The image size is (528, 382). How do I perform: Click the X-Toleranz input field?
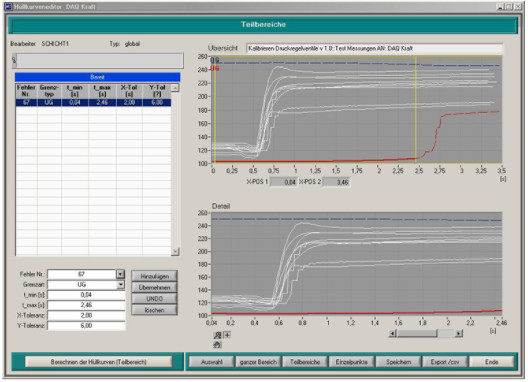click(87, 316)
